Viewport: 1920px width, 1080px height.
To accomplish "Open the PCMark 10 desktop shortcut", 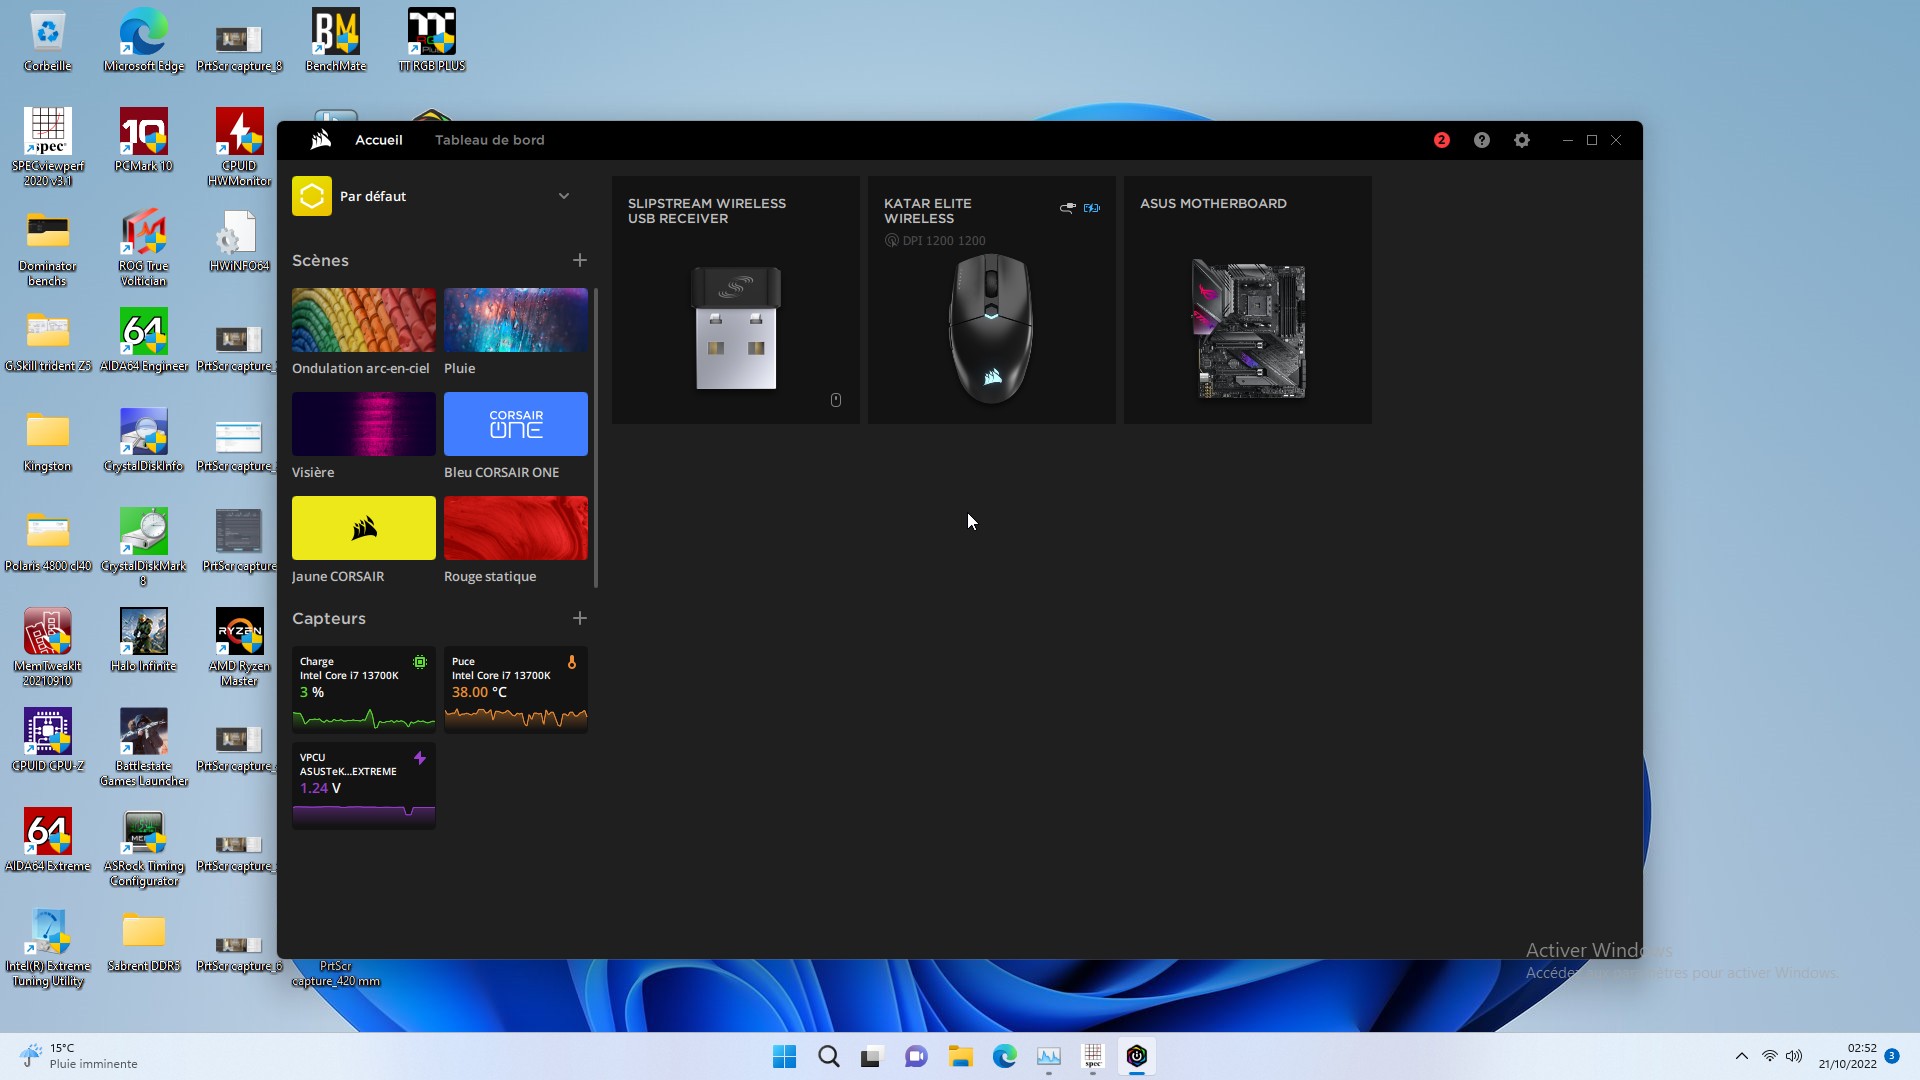I will point(144,140).
